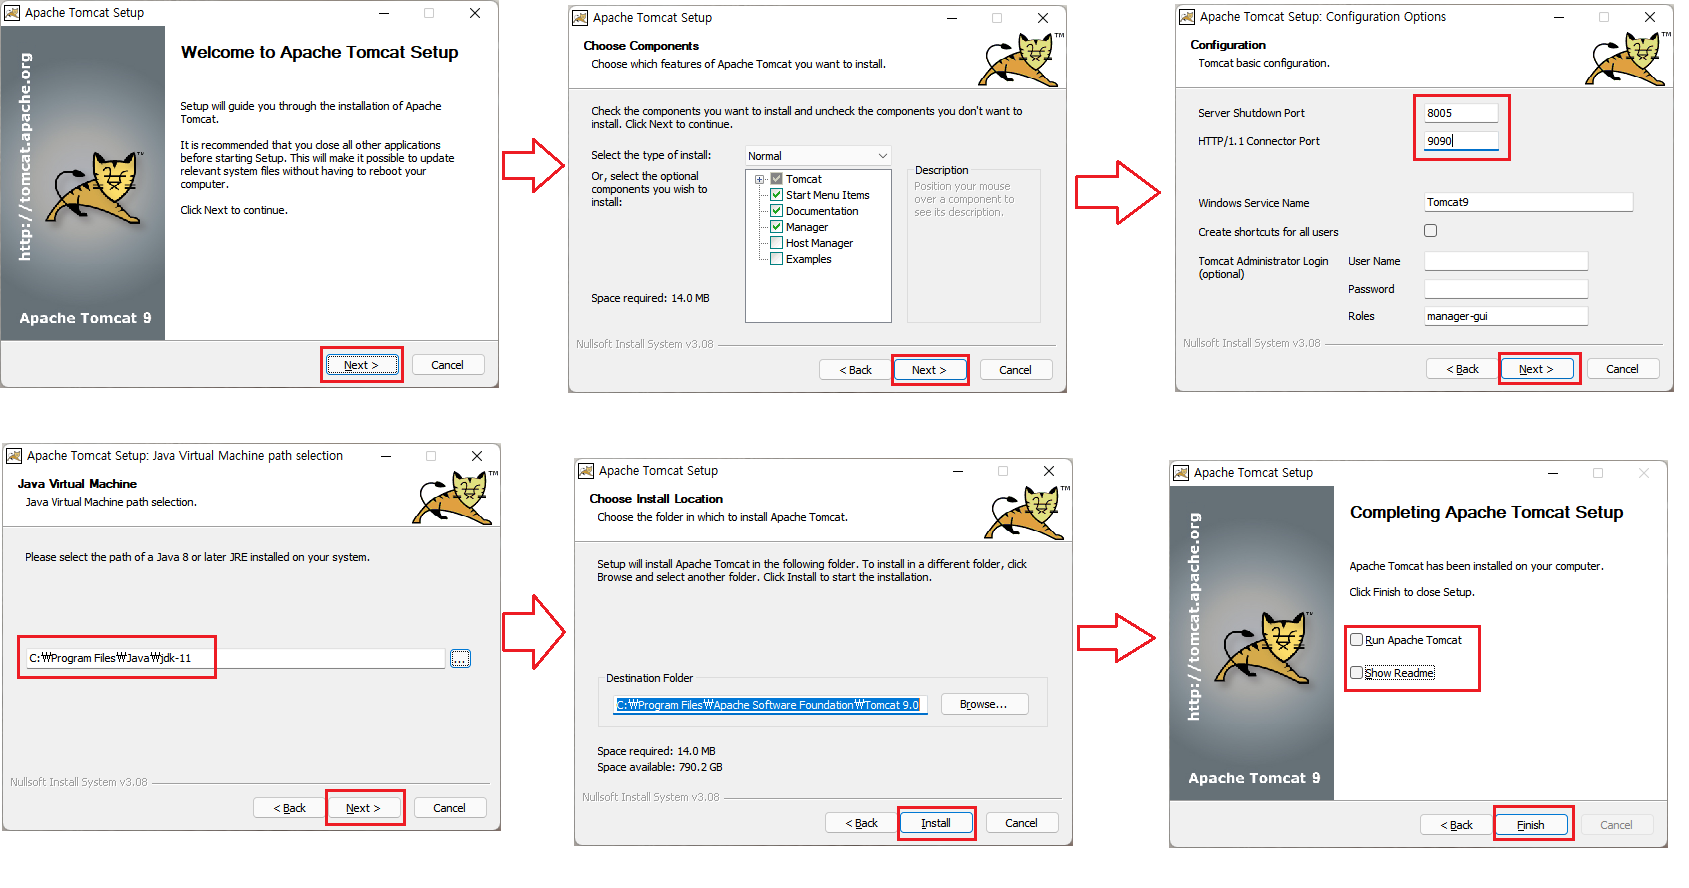Click Next in the Configuration Options window
This screenshot has width=1689, height=888.
[1536, 369]
